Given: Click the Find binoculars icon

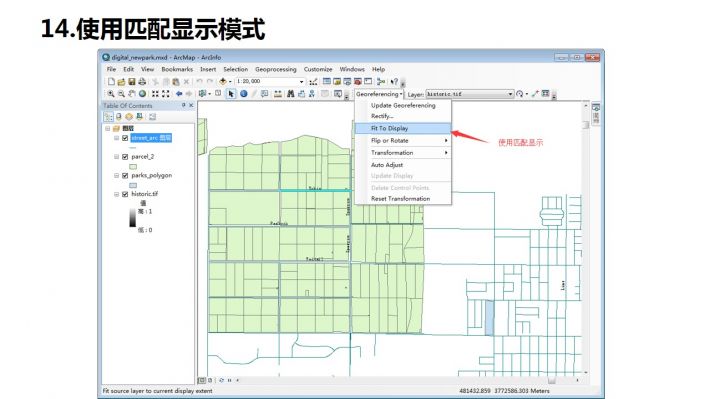Looking at the screenshot, I should click(x=291, y=94).
